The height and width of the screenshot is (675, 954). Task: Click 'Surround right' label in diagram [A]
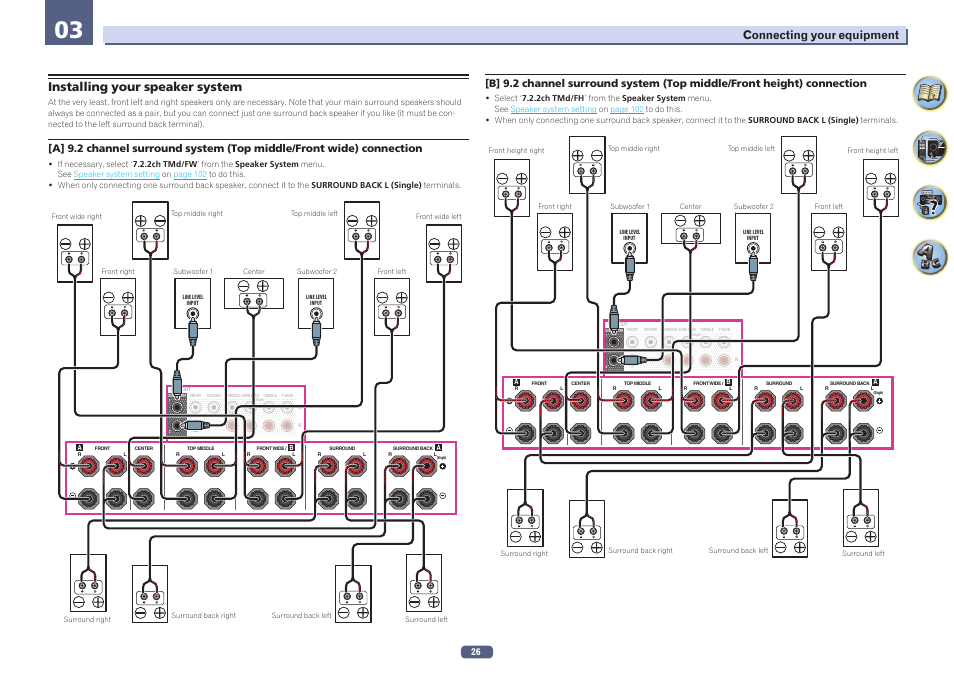[87, 620]
